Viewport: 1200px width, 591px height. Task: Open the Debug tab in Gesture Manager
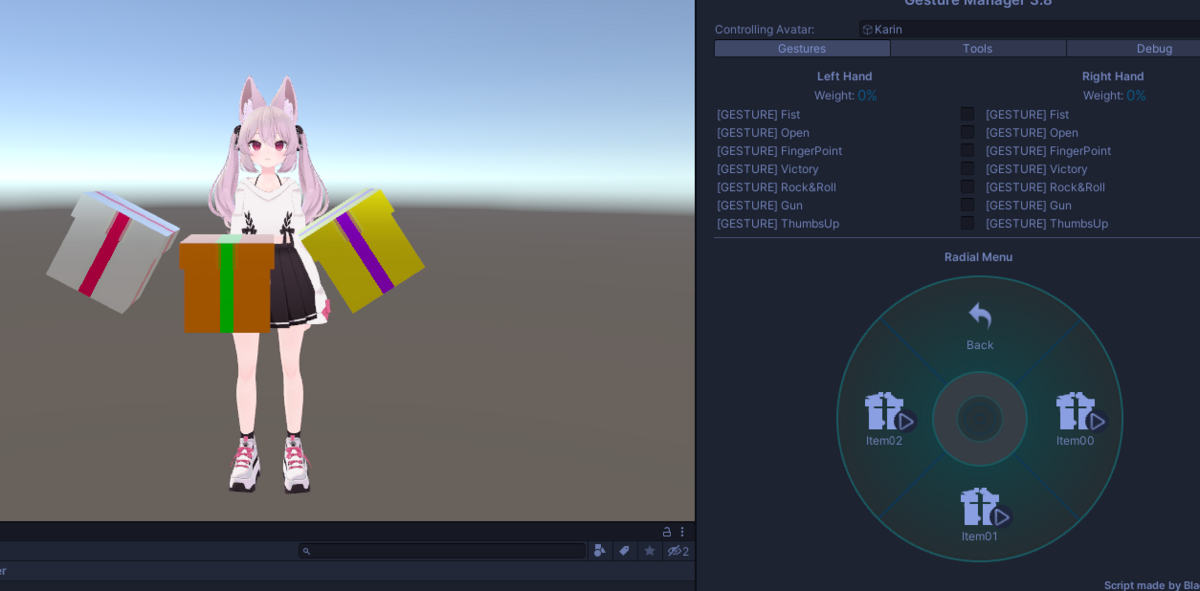pos(1153,48)
